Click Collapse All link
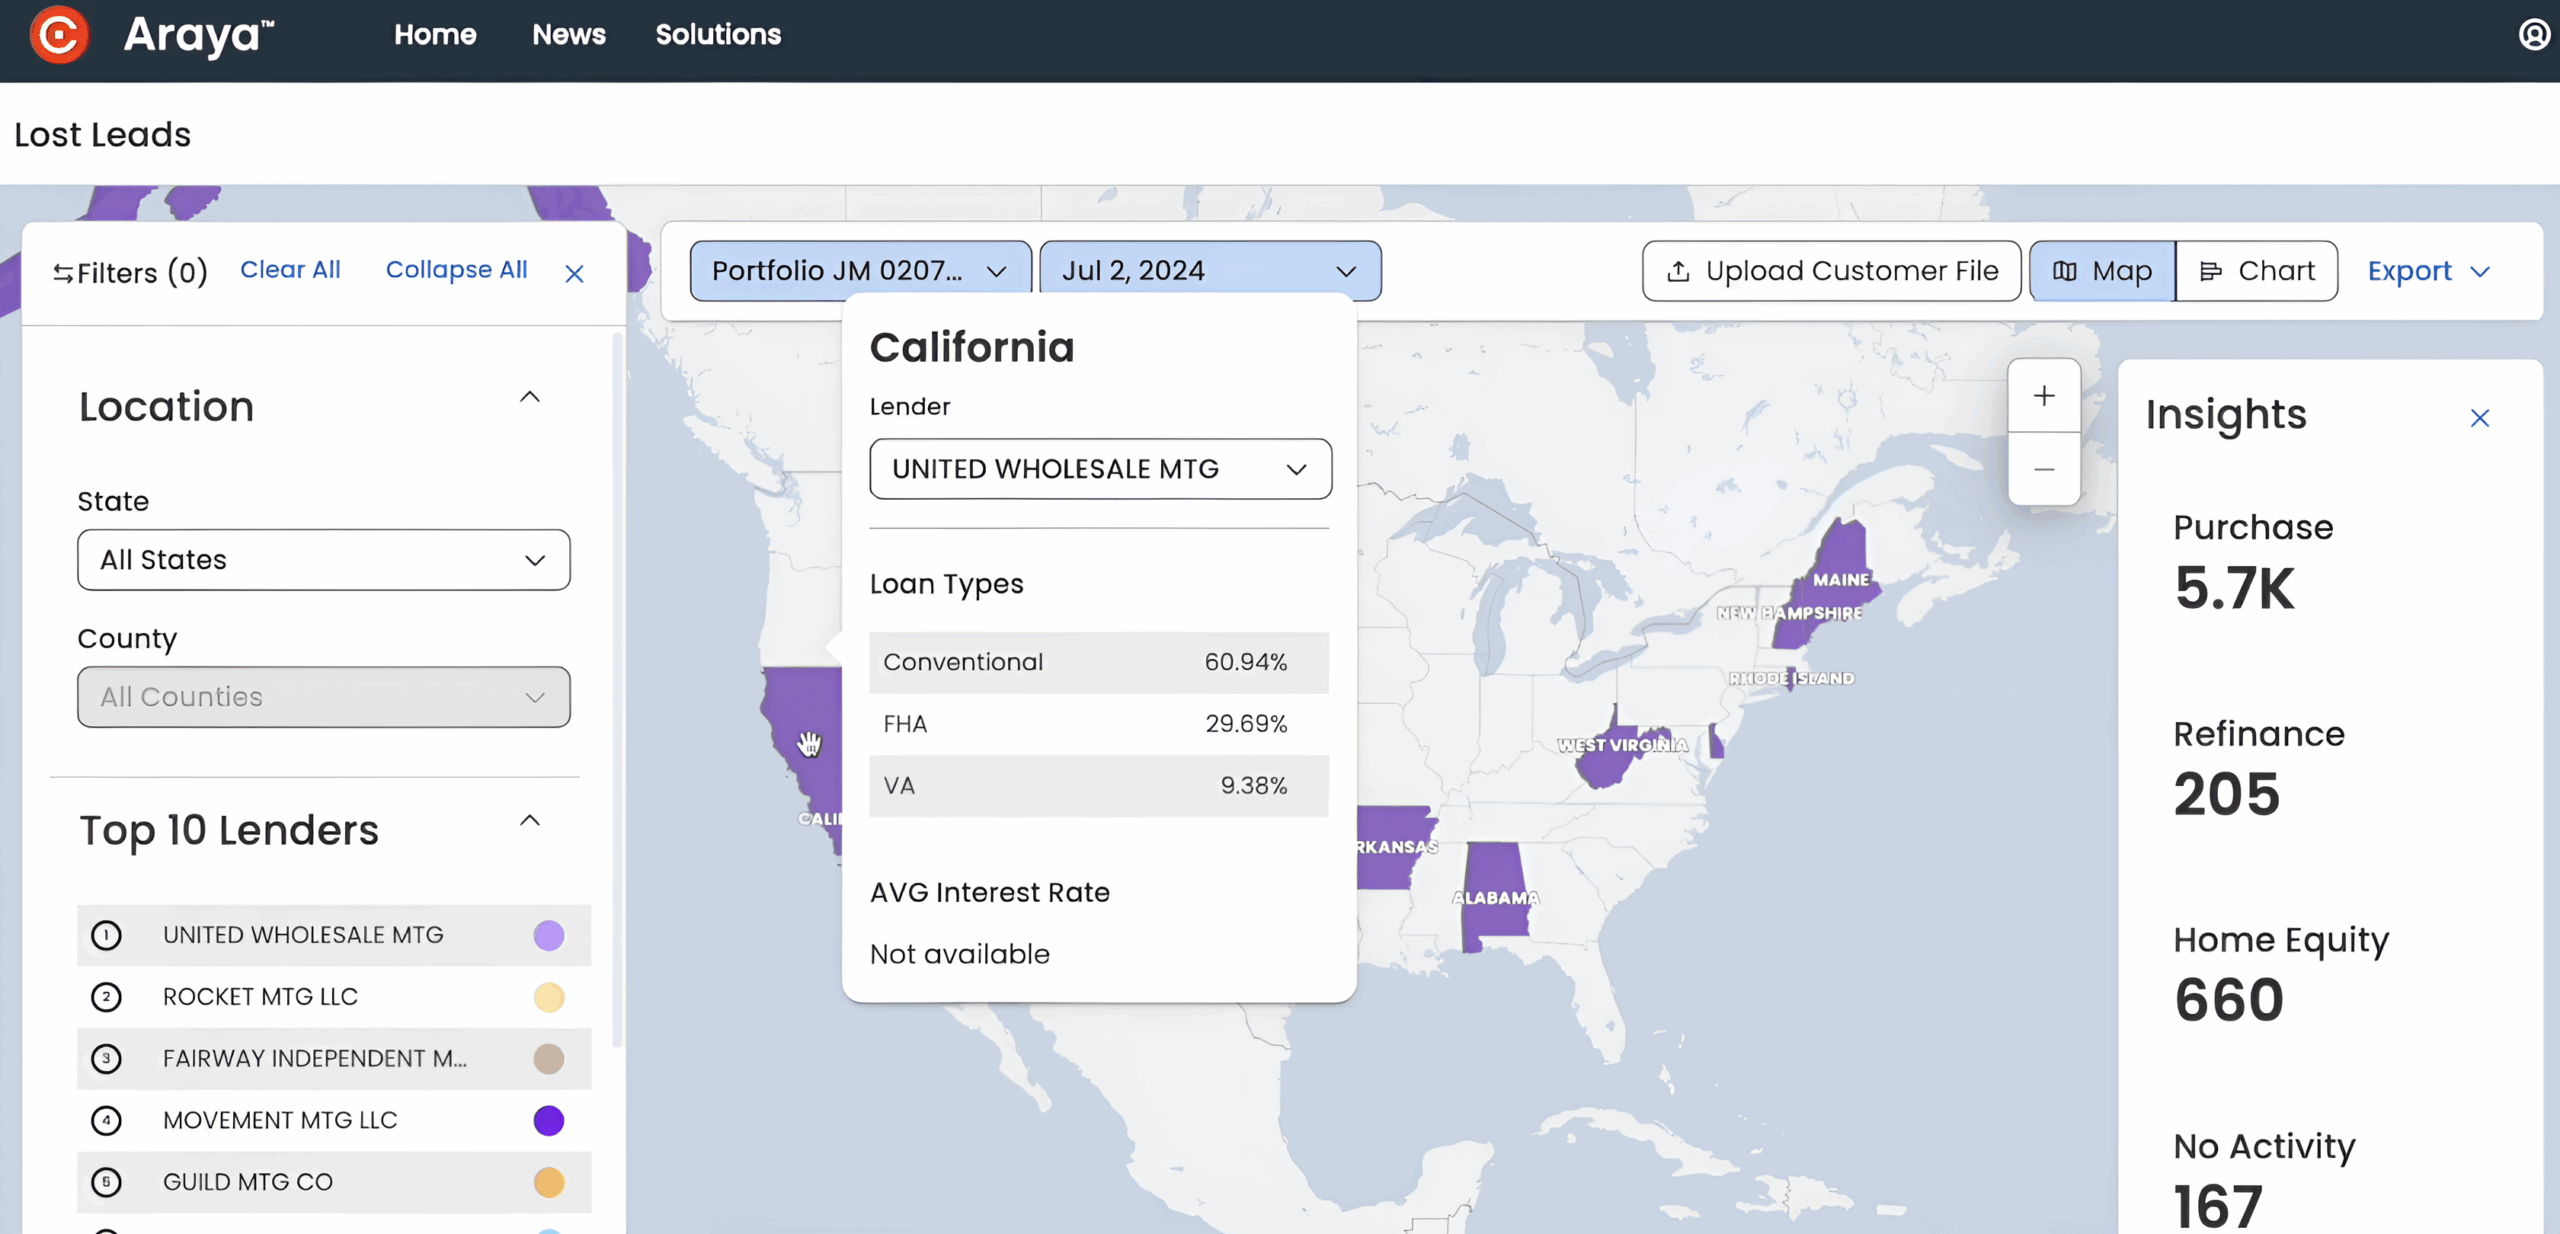This screenshot has width=2560, height=1234. point(456,270)
